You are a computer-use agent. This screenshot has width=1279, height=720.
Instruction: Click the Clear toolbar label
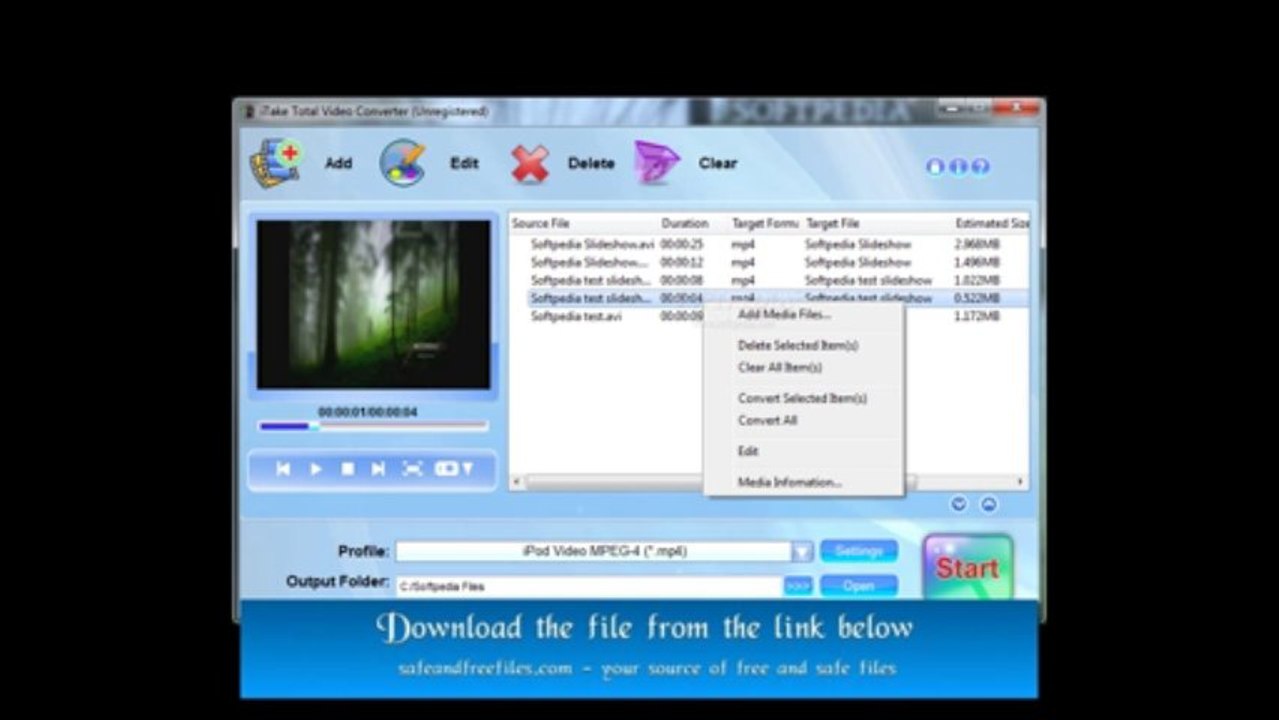coord(718,163)
